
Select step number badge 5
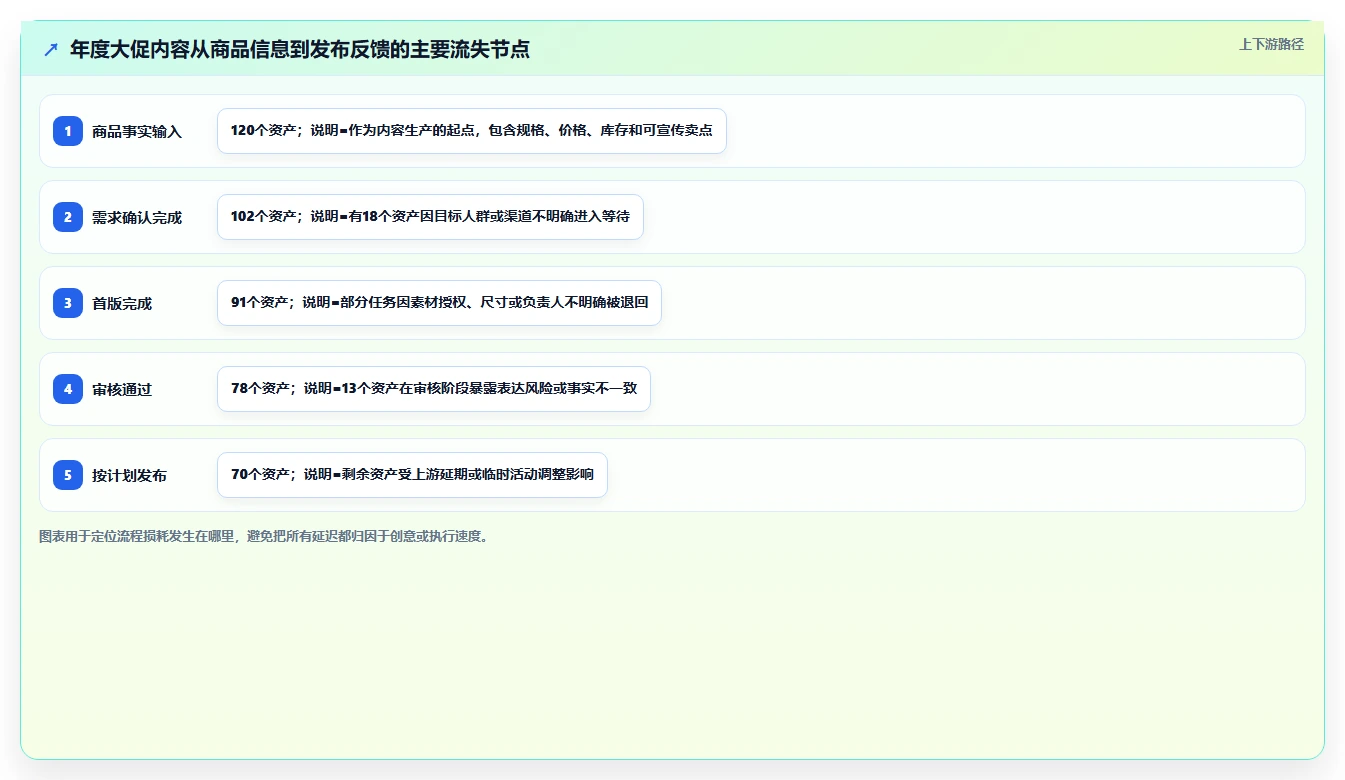pos(68,475)
